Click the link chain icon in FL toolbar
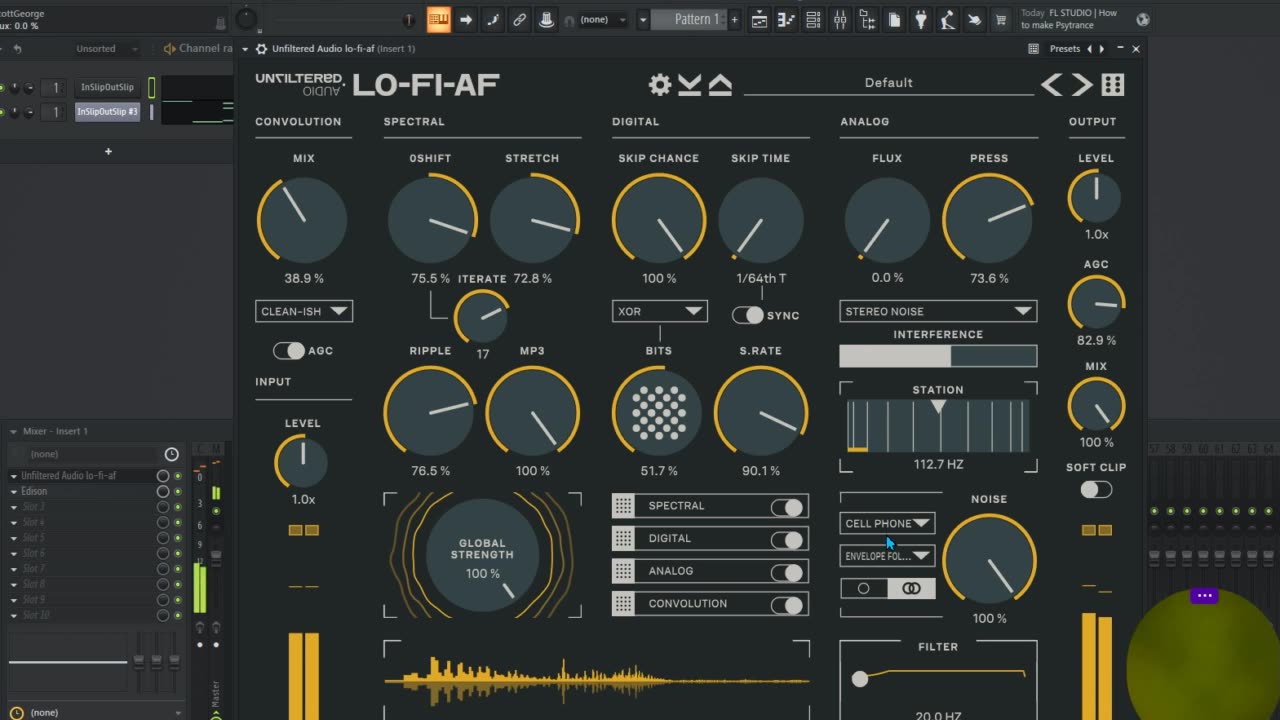1280x720 pixels. click(519, 19)
